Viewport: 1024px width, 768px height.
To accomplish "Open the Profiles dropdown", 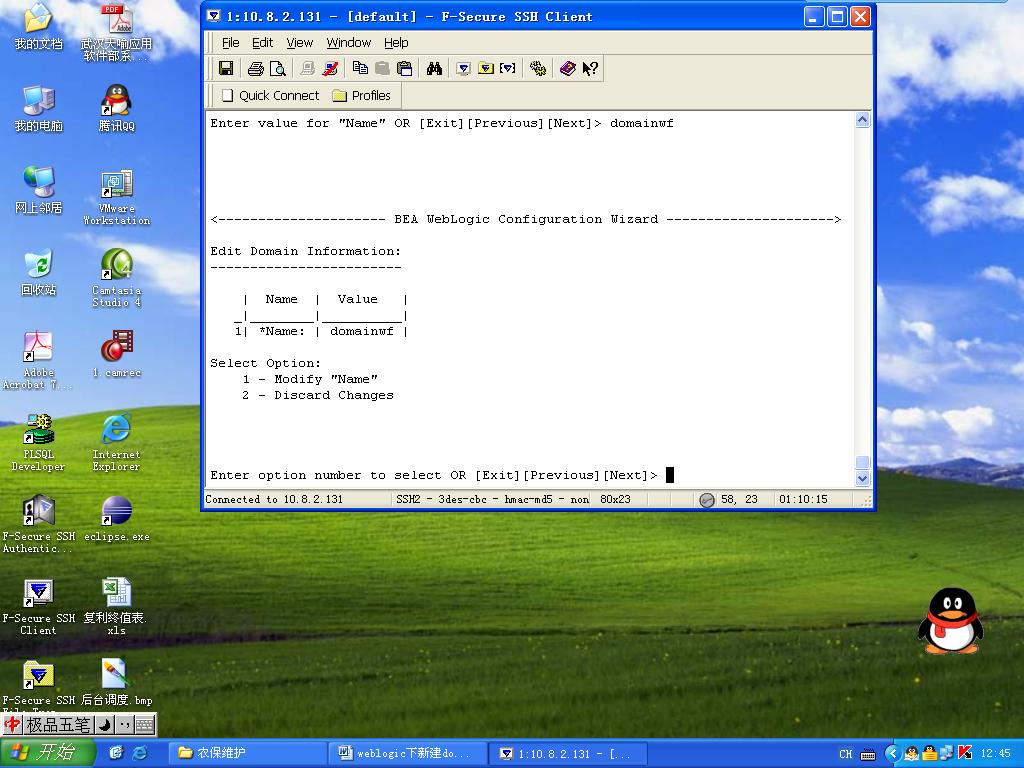I will click(x=361, y=96).
